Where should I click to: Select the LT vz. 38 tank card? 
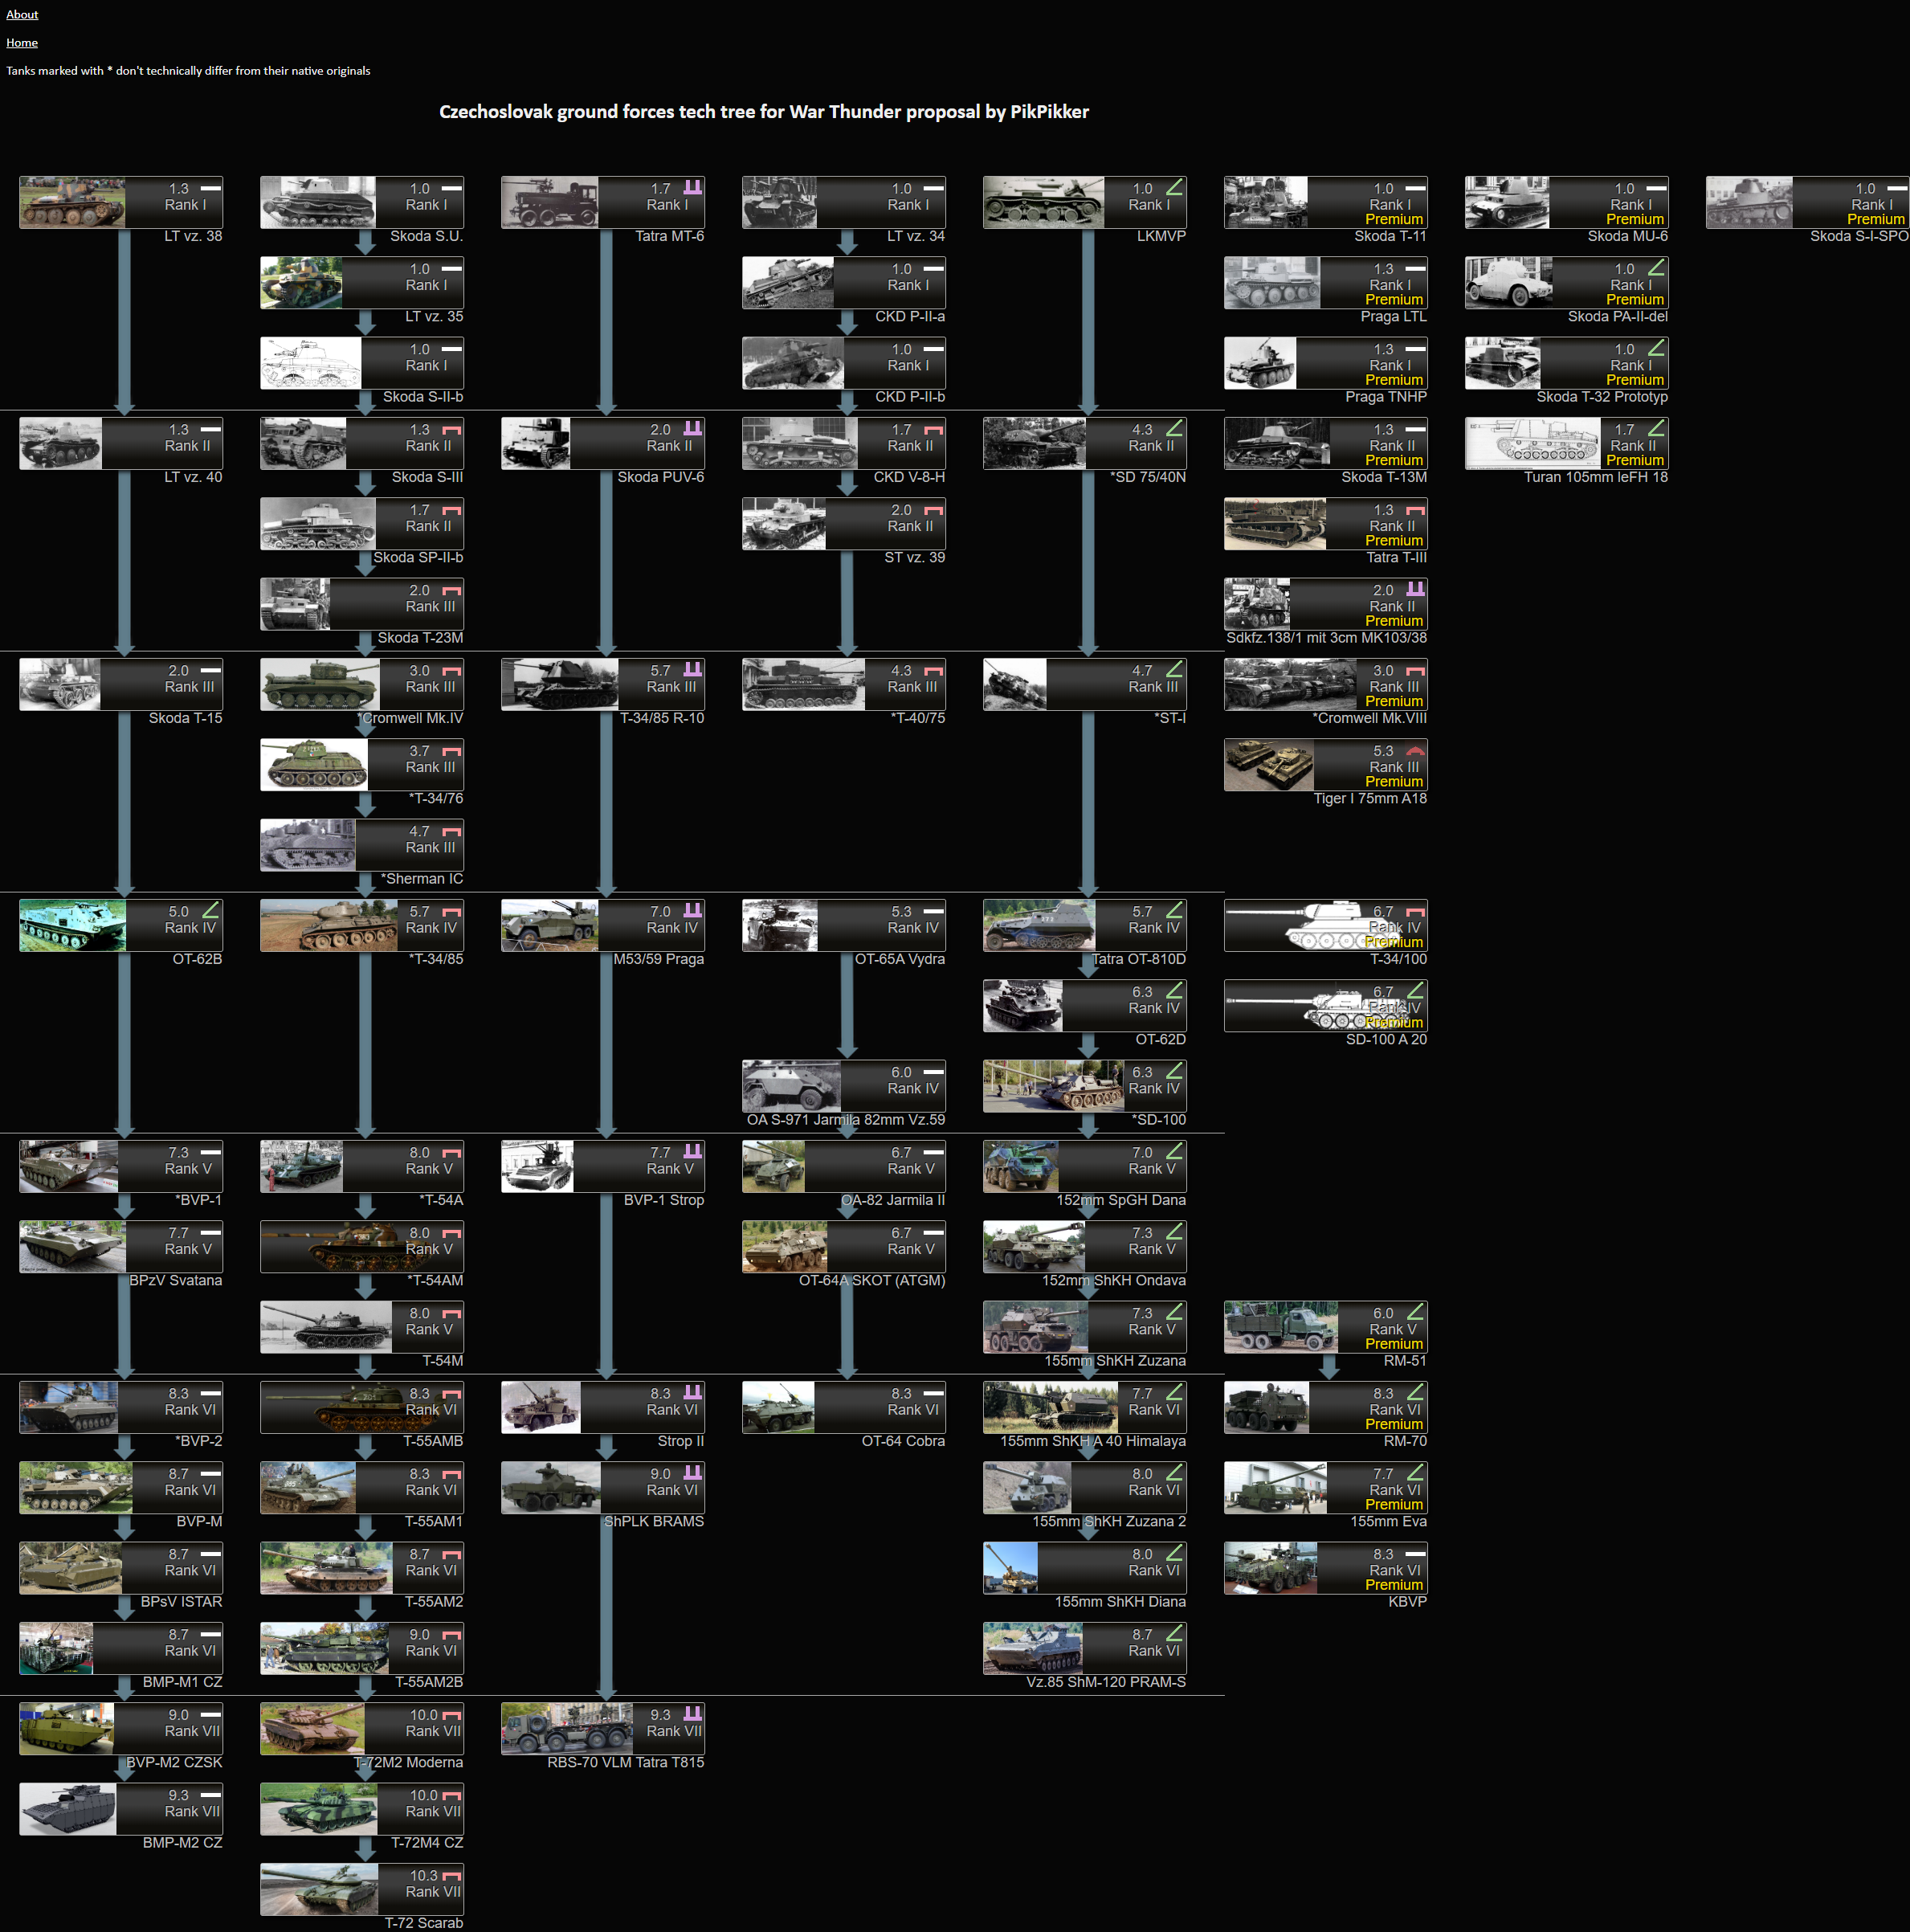pos(121,202)
